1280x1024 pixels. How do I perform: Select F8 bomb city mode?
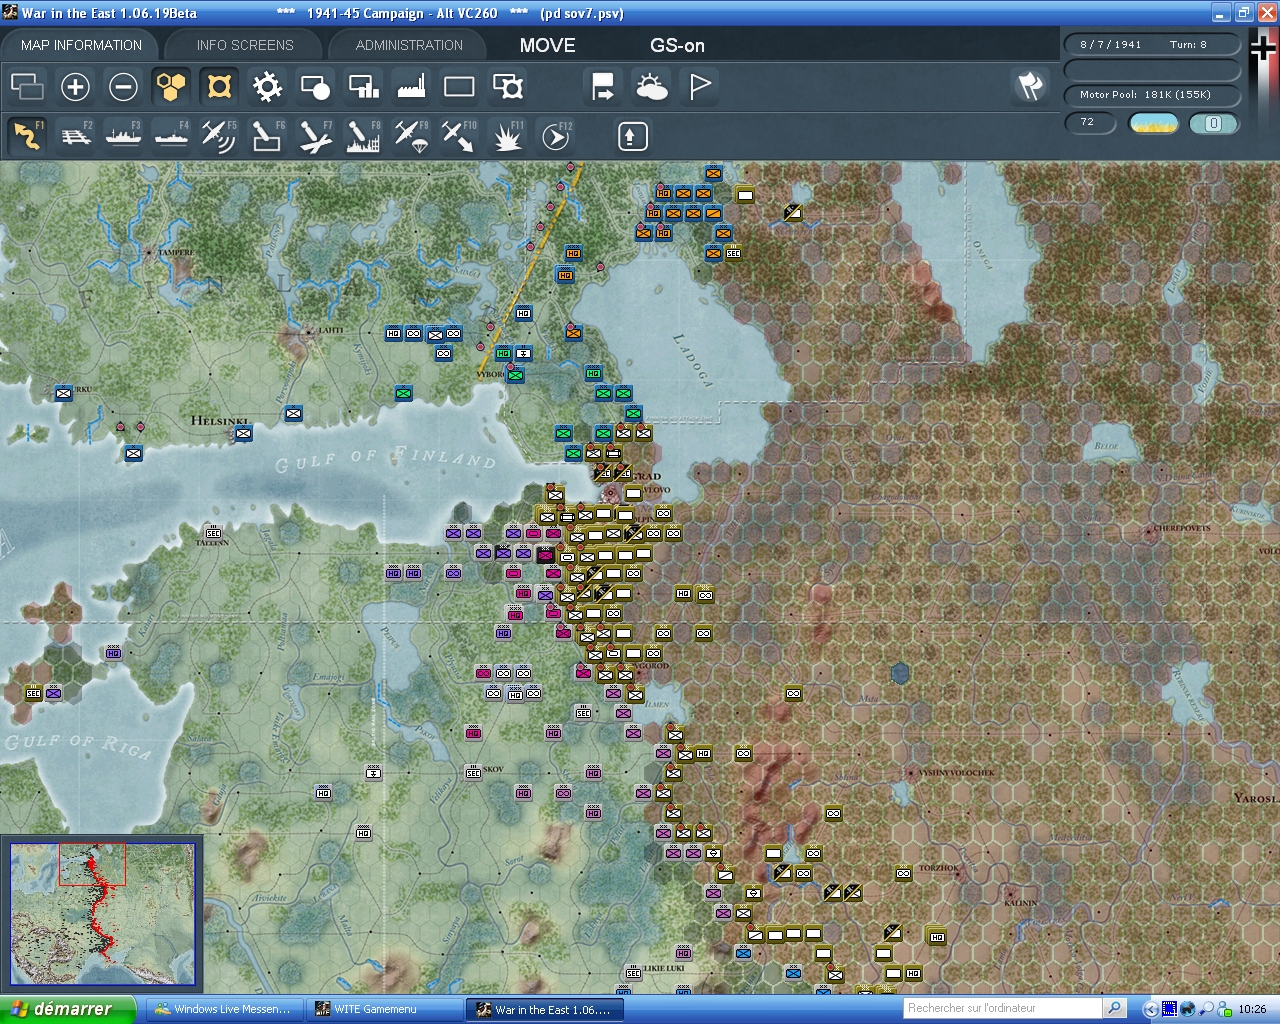(x=363, y=136)
